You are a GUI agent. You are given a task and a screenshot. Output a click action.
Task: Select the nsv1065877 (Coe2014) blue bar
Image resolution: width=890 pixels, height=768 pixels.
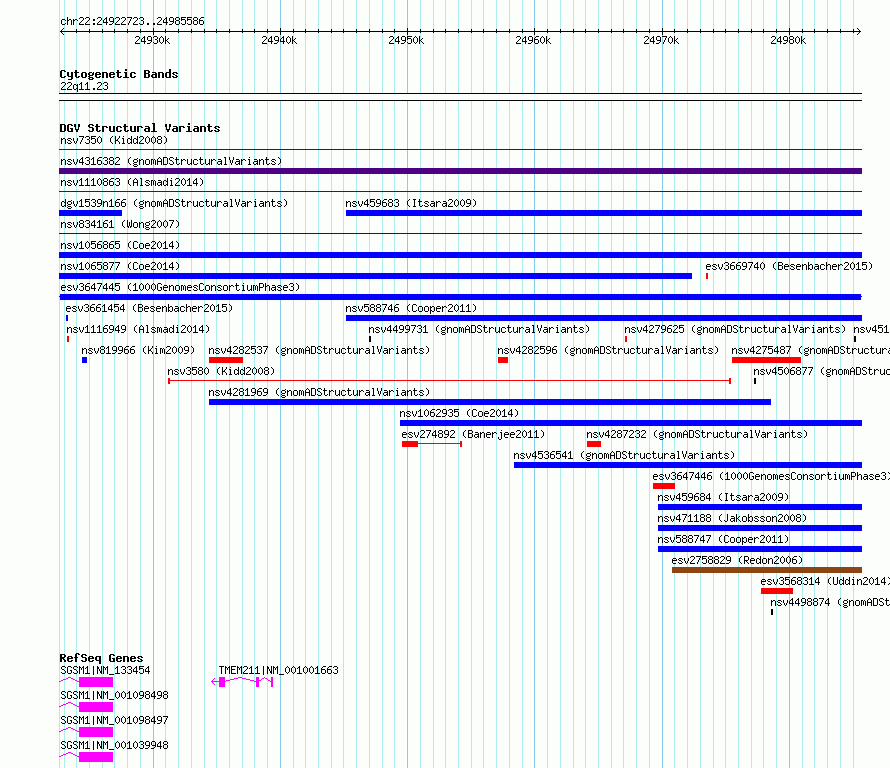tap(375, 276)
